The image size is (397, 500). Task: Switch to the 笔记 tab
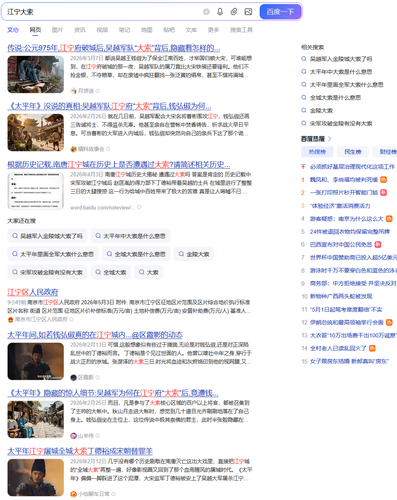[x=124, y=30]
